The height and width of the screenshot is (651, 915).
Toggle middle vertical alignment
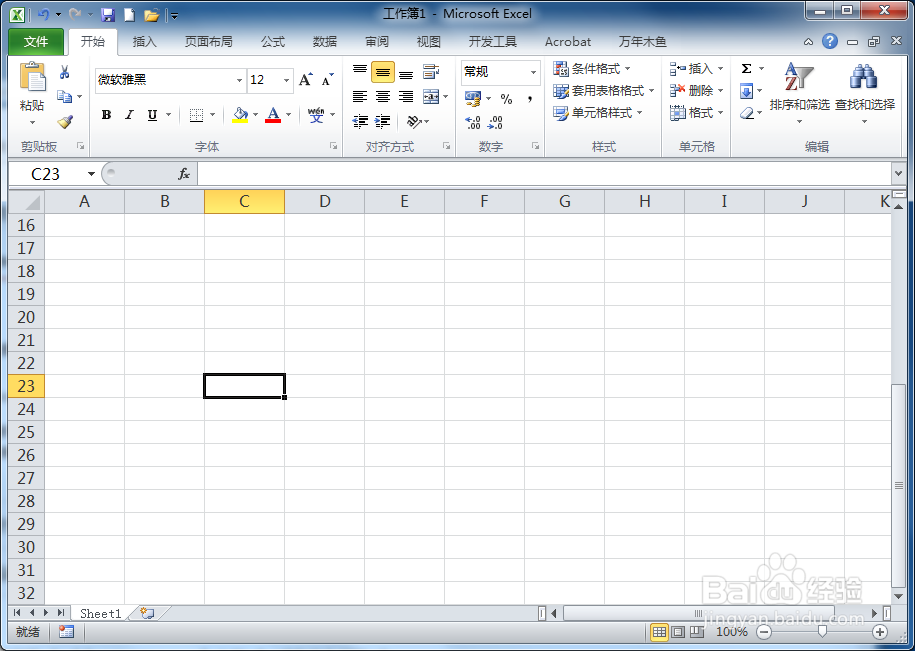click(383, 72)
